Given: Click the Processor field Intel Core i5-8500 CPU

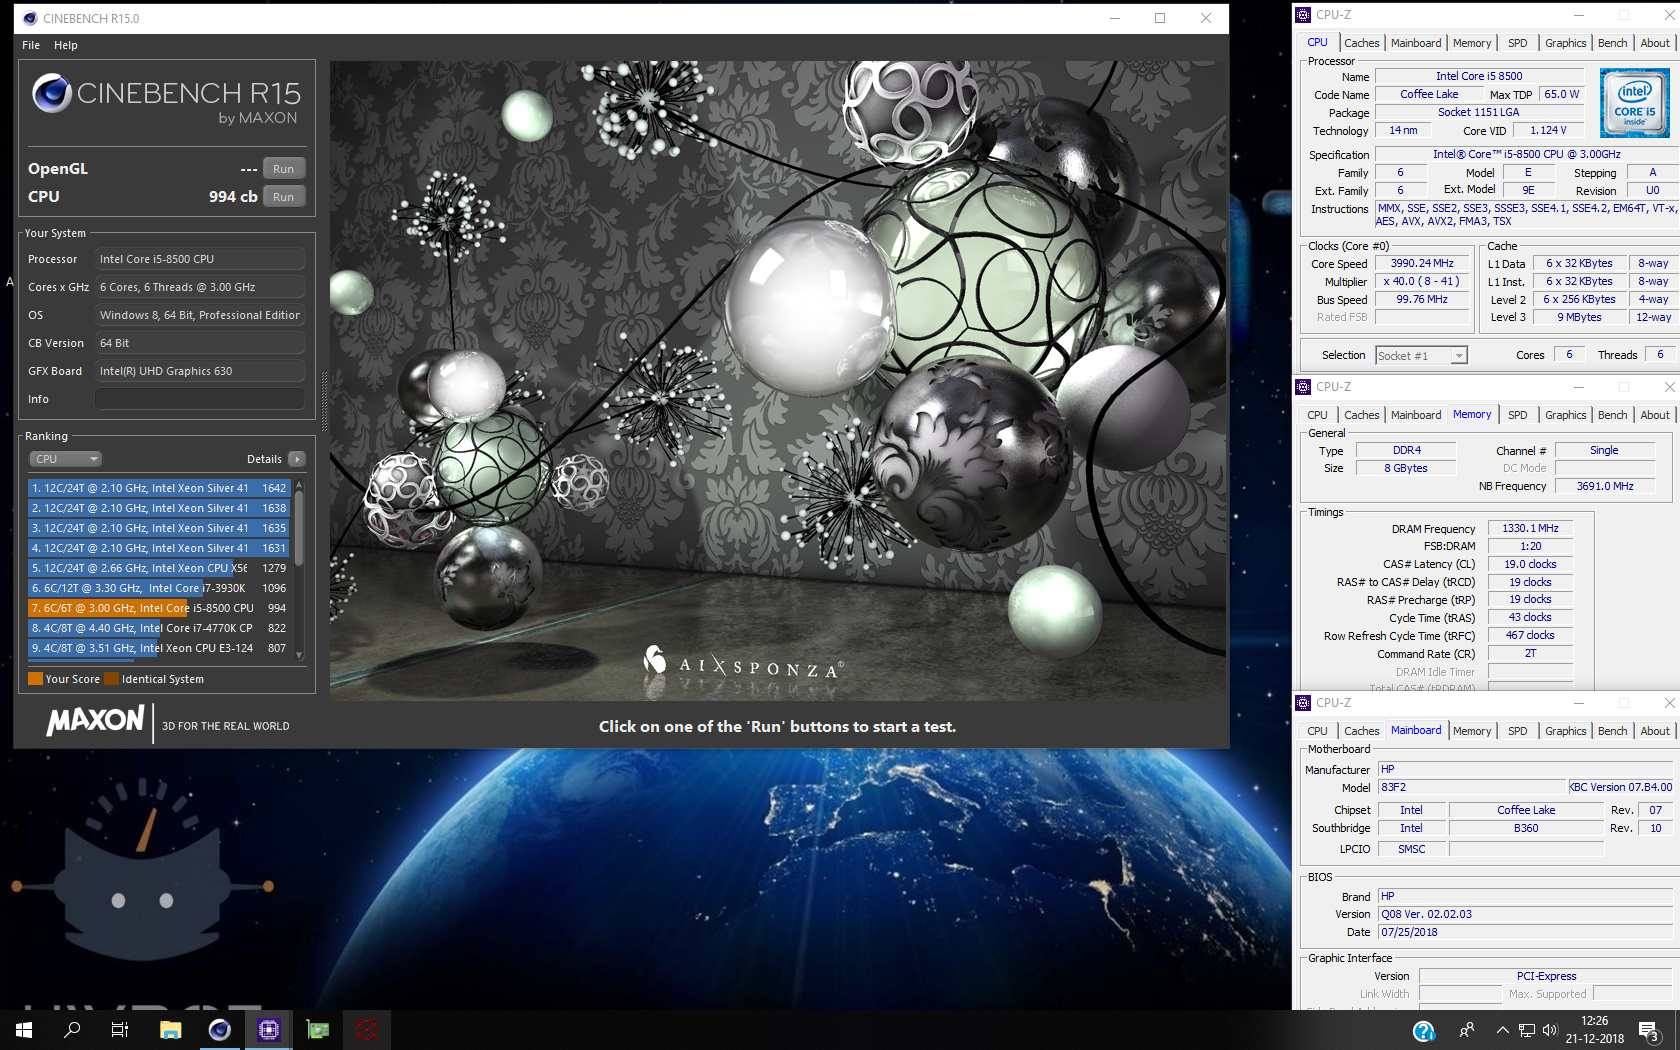Looking at the screenshot, I should (x=200, y=259).
